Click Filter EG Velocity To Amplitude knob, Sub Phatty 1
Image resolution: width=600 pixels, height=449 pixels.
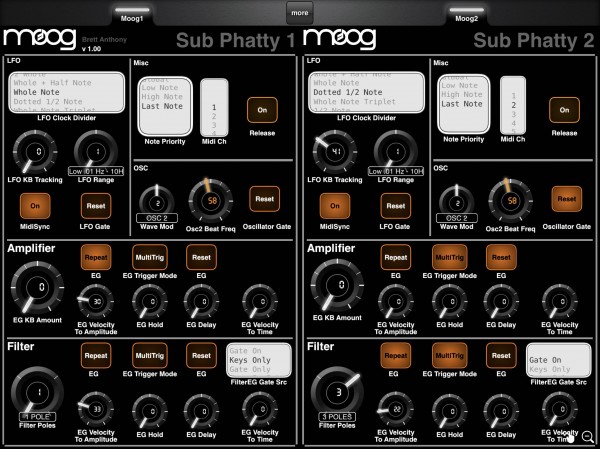coord(96,410)
